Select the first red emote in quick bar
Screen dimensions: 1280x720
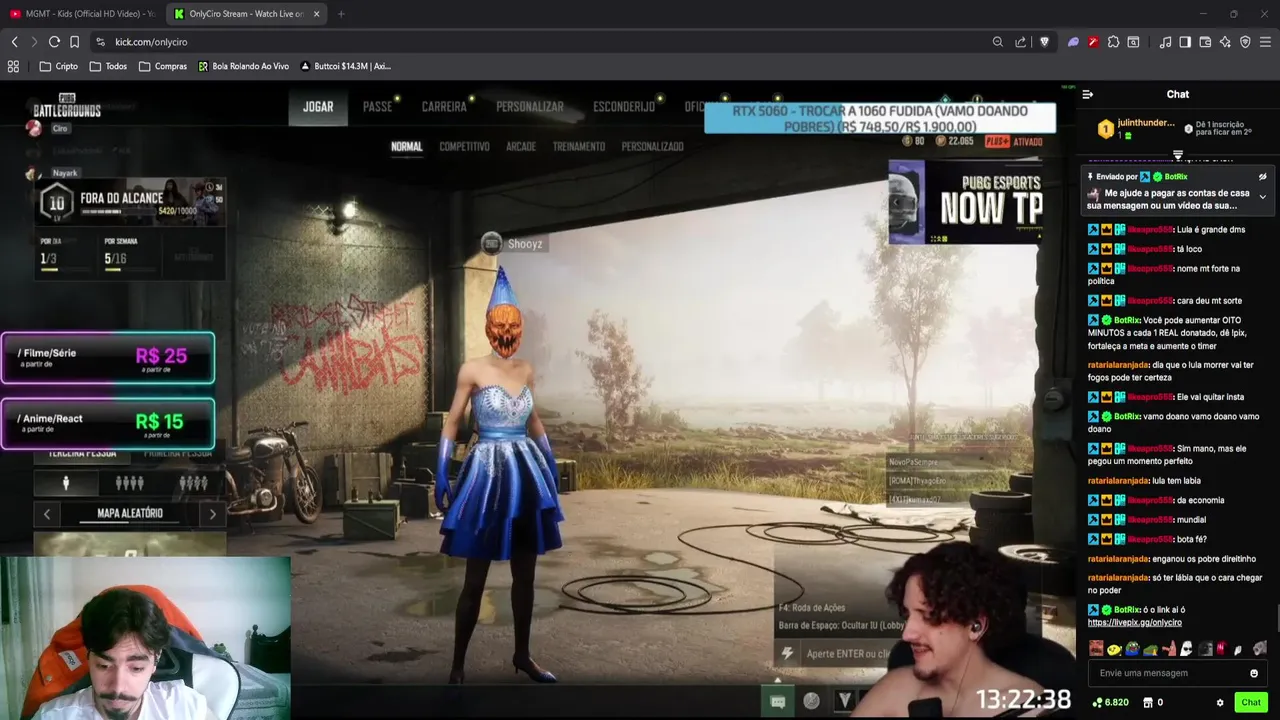(x=1096, y=649)
